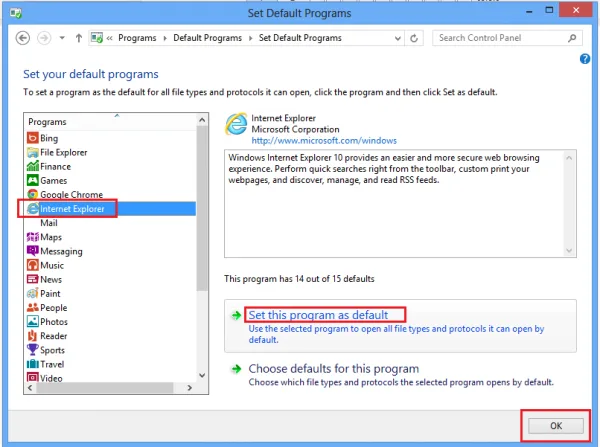Open the help question mark icon
The height and width of the screenshot is (447, 600).
585,59
